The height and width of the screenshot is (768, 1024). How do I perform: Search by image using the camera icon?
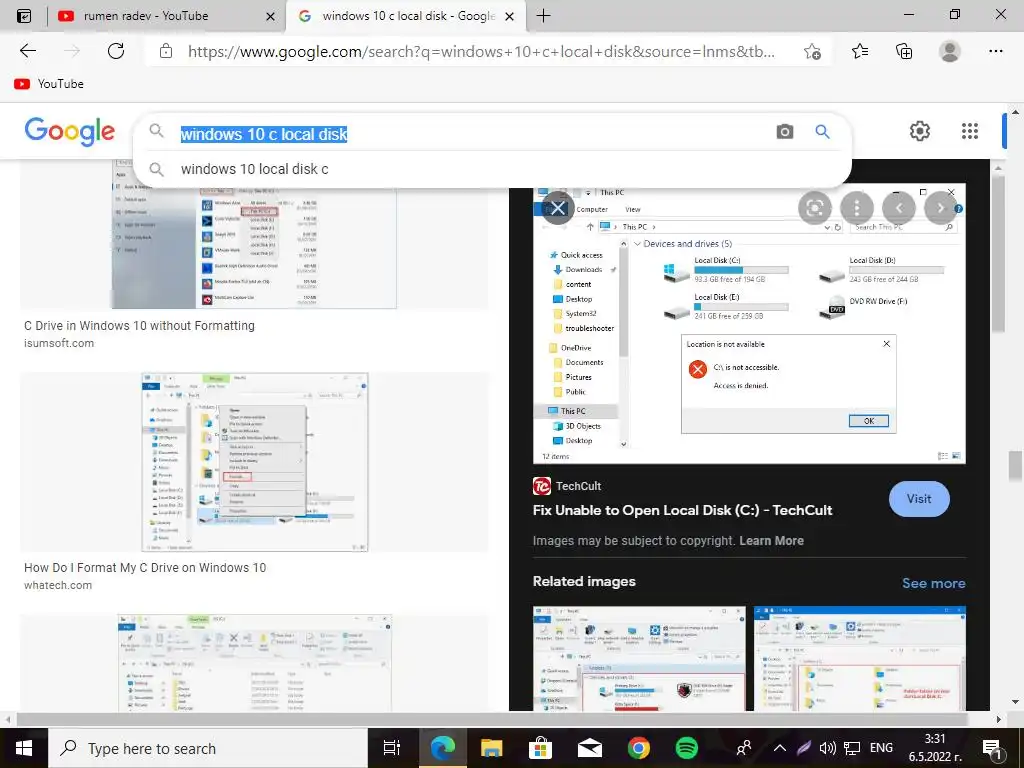pyautogui.click(x=784, y=132)
